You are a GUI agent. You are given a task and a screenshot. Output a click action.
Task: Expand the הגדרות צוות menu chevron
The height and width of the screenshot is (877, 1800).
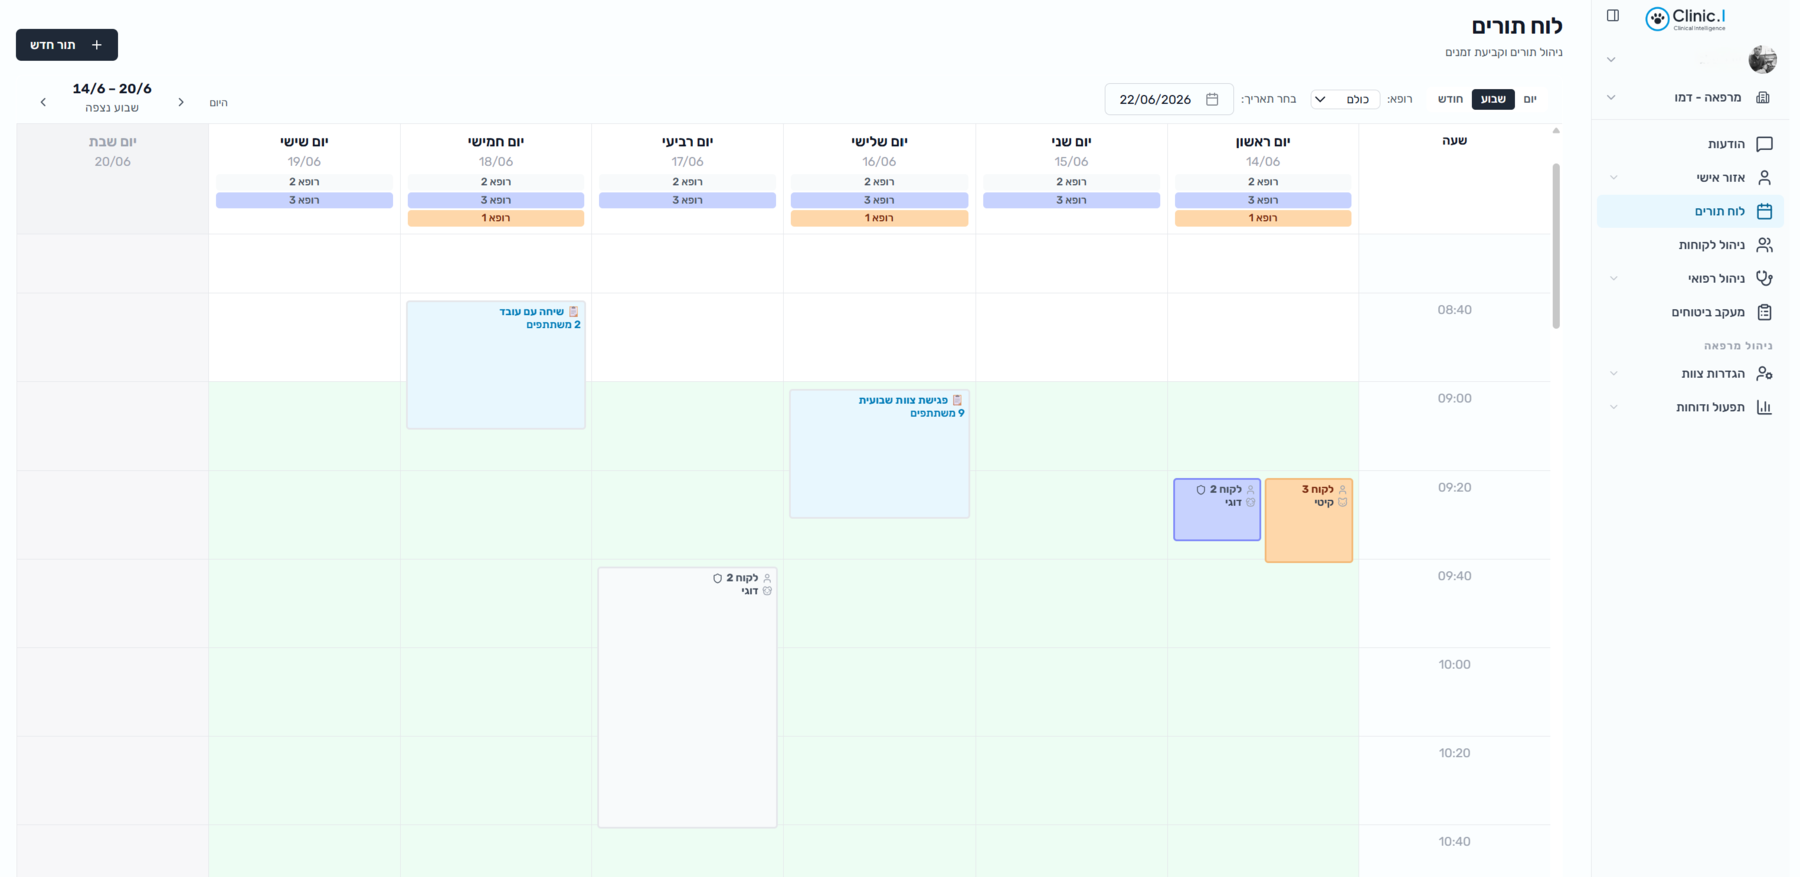click(1613, 373)
